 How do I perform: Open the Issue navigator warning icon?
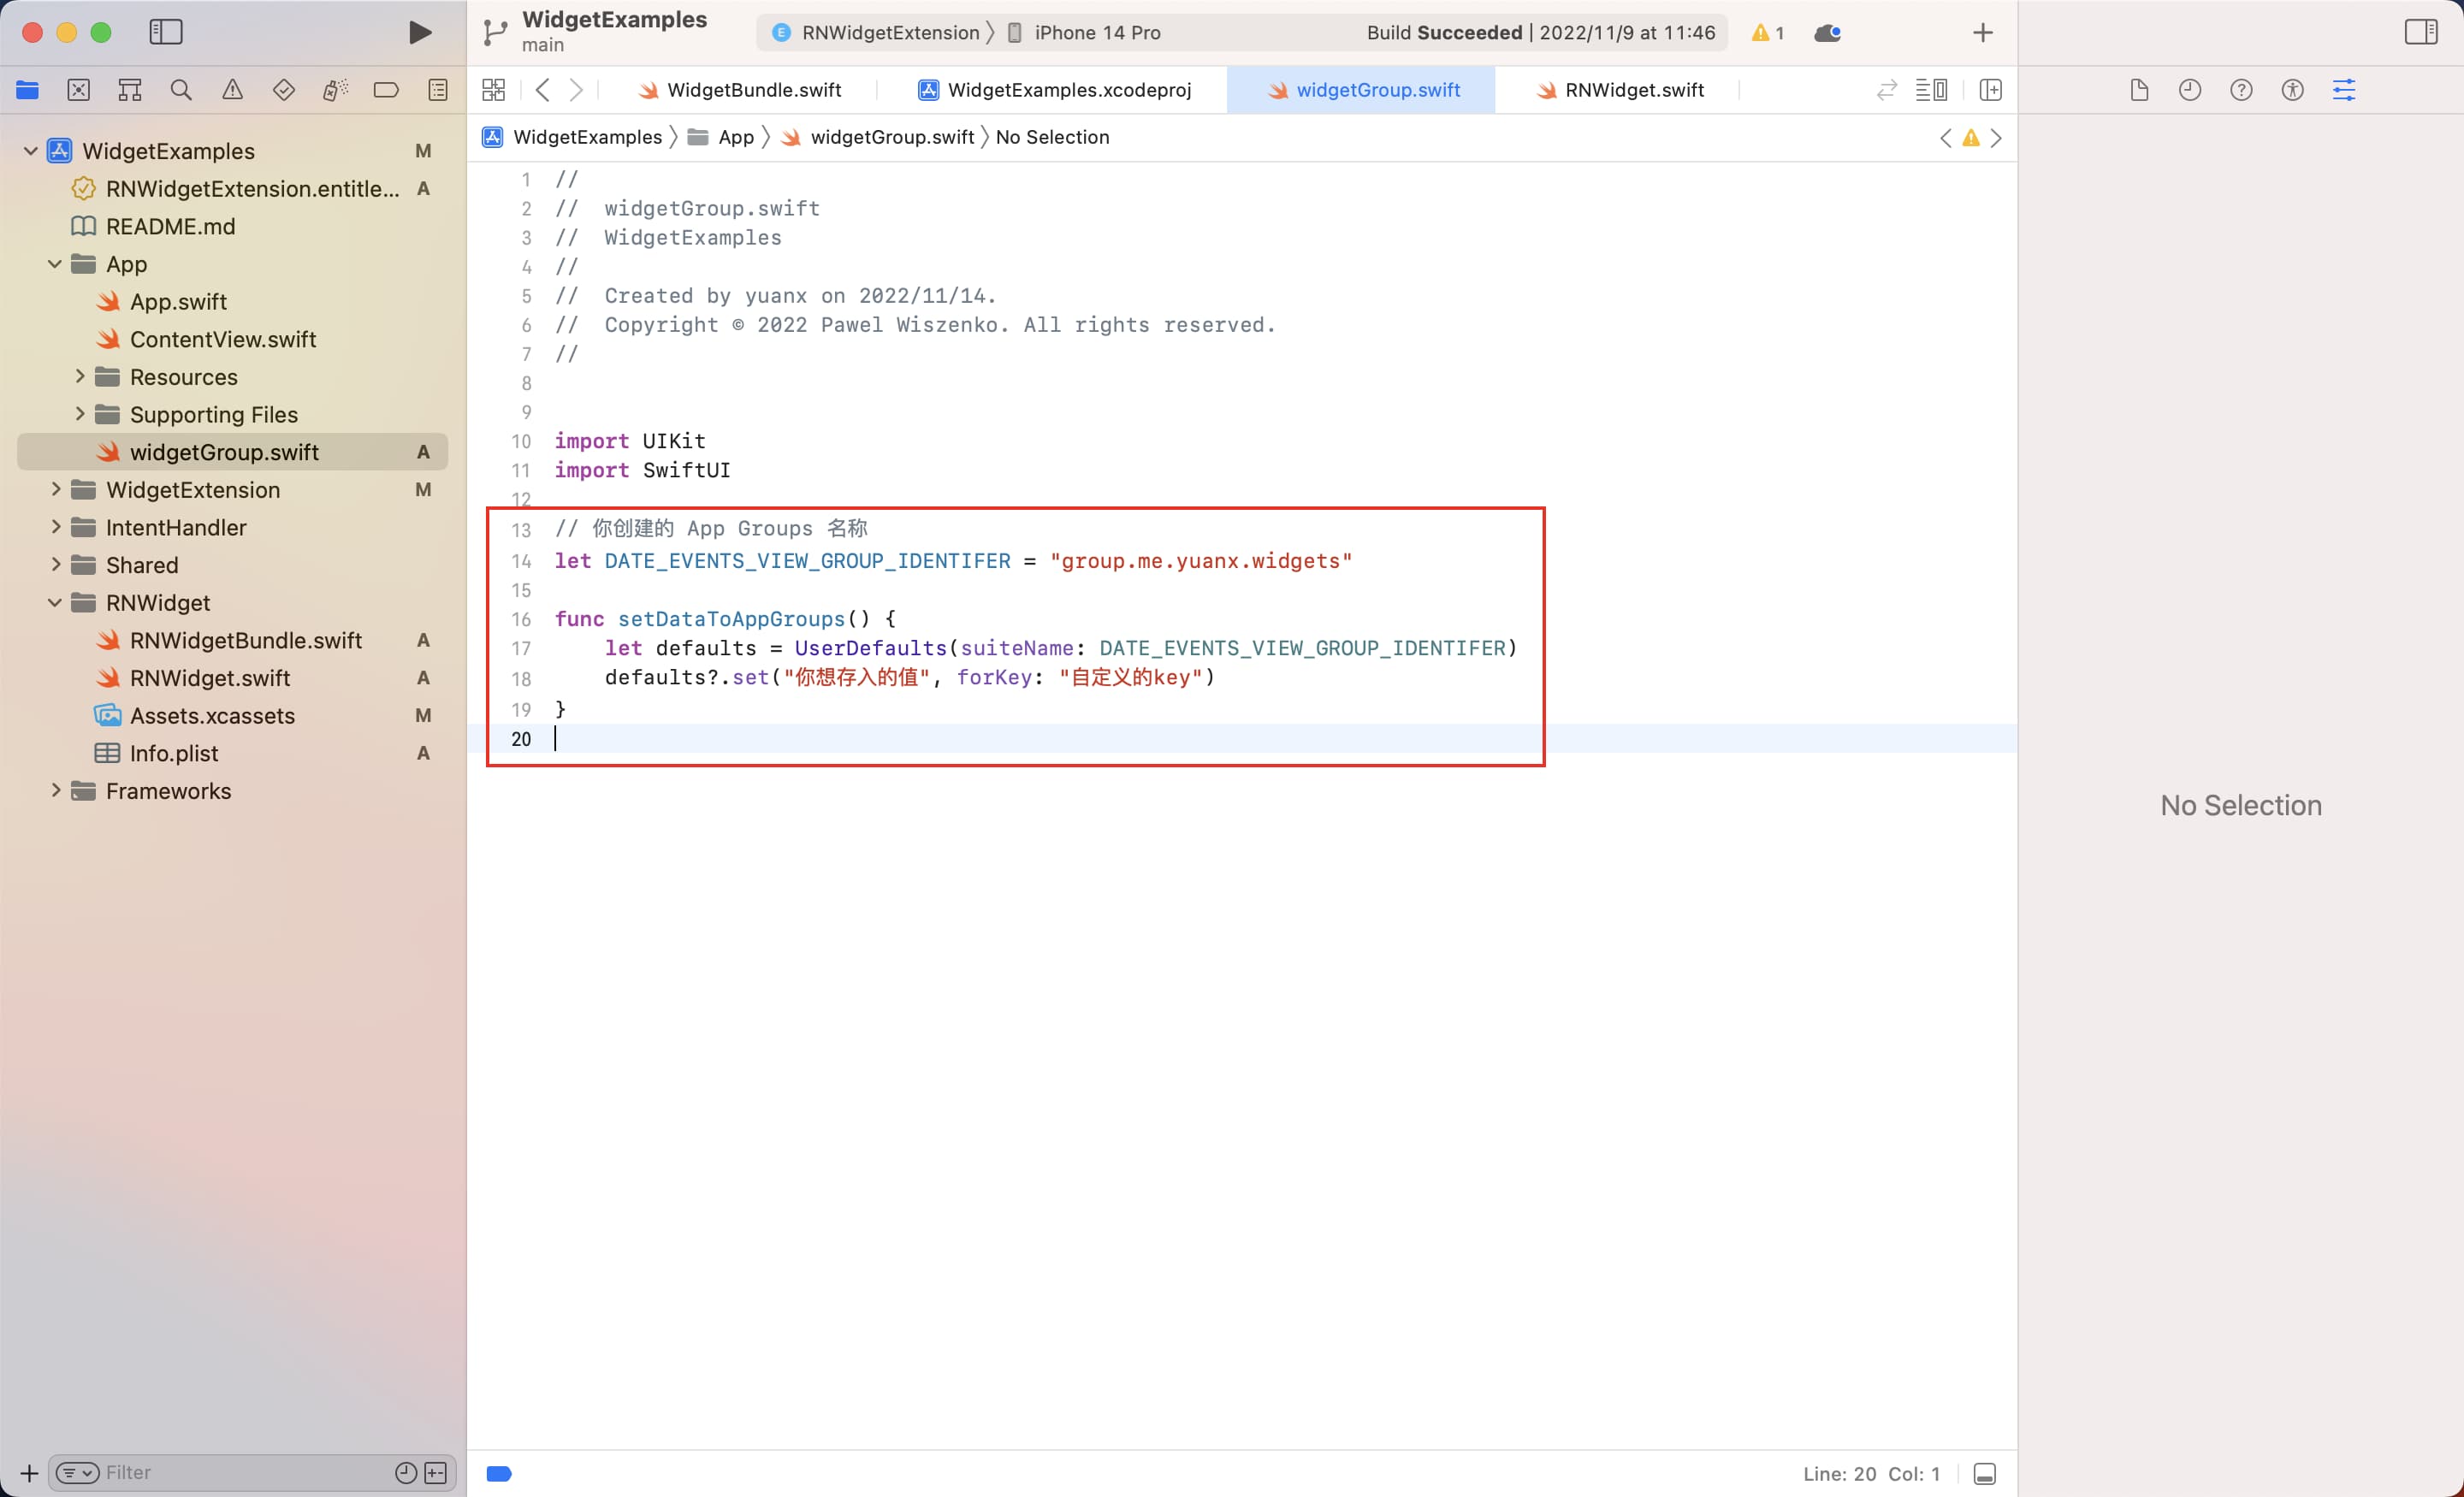232,90
